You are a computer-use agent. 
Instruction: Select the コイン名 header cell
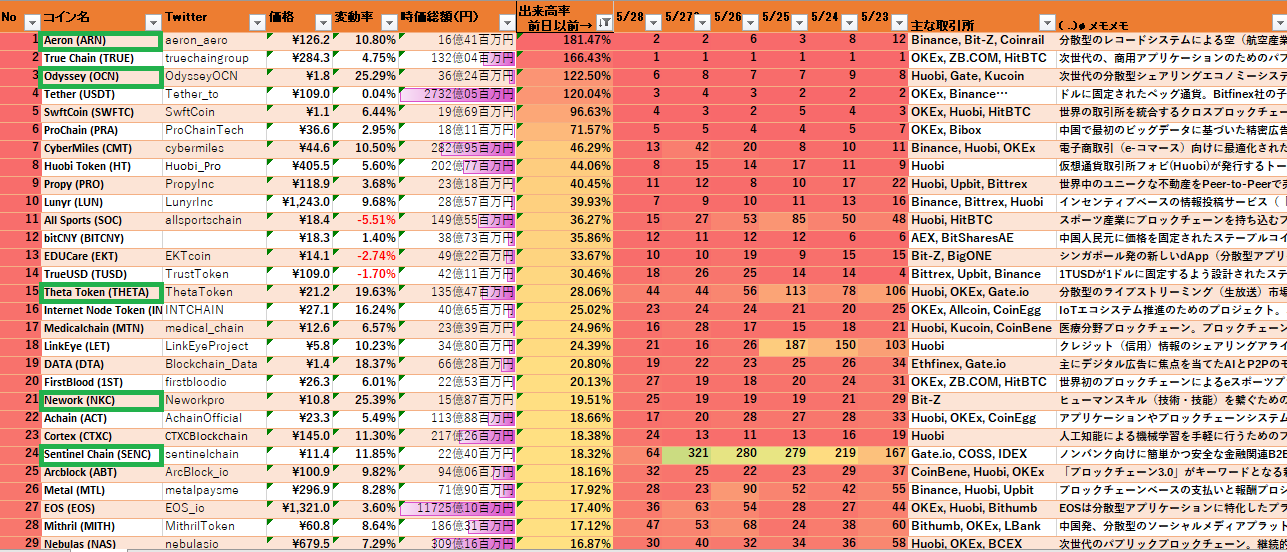point(90,18)
